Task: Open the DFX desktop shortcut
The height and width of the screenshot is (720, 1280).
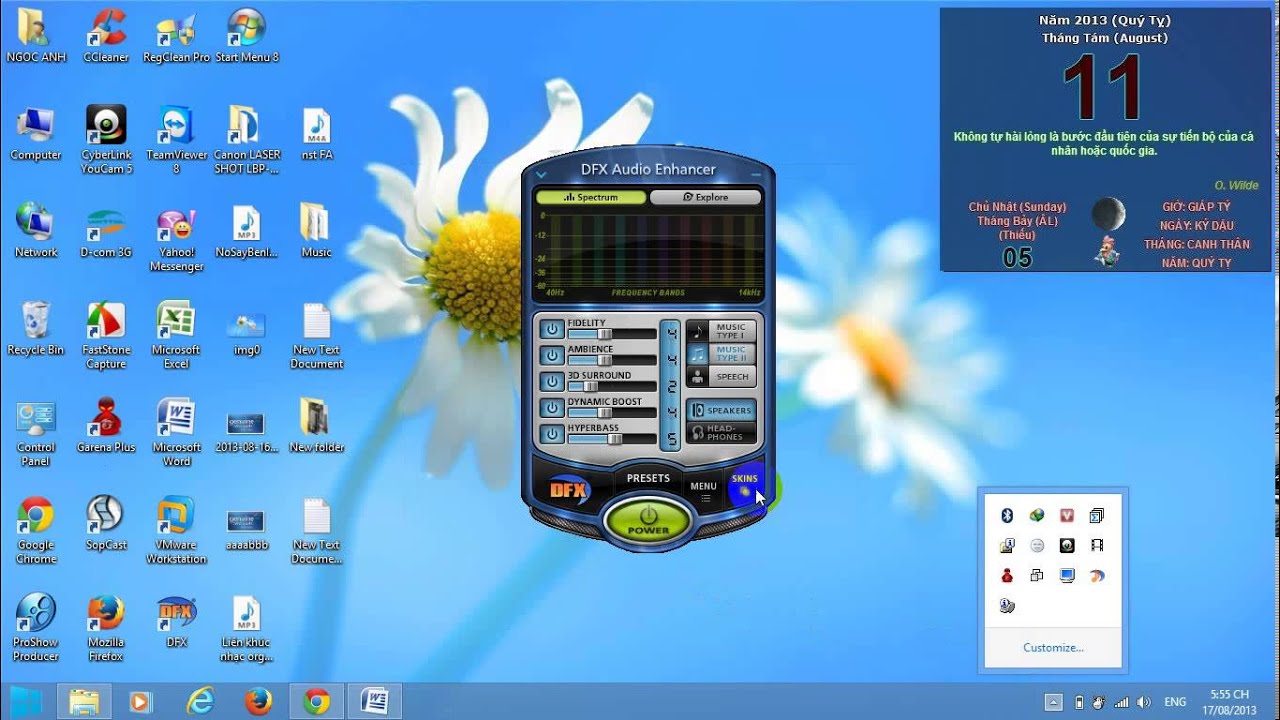Action: [176, 621]
